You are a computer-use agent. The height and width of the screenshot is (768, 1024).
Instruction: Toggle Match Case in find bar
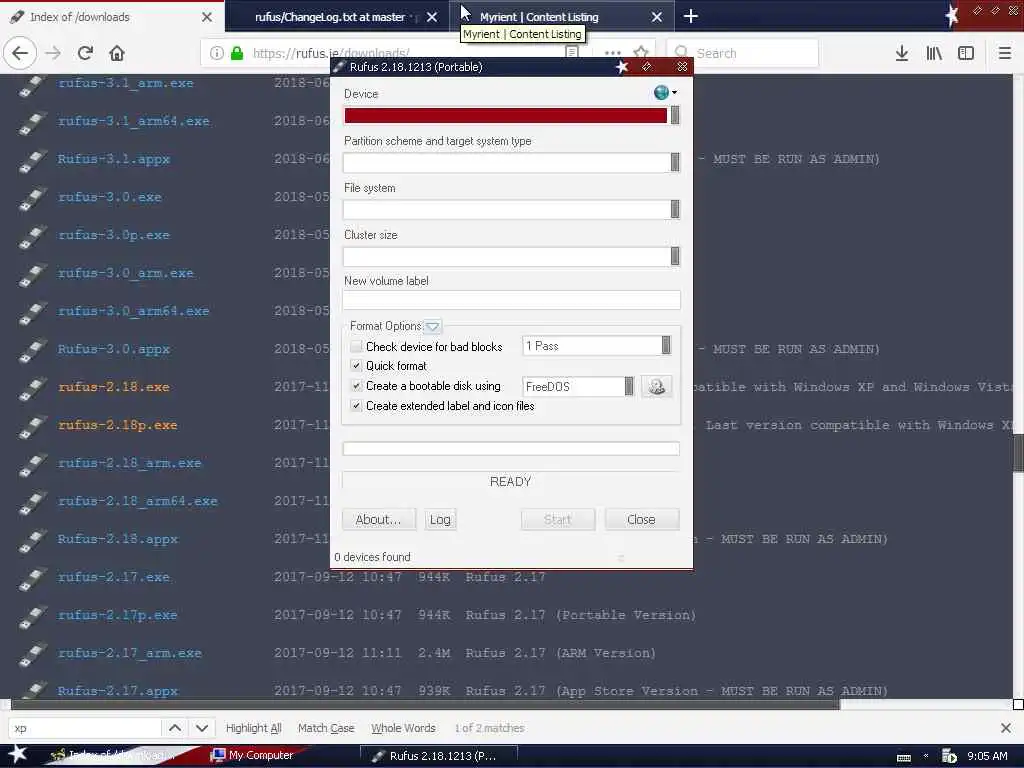326,728
